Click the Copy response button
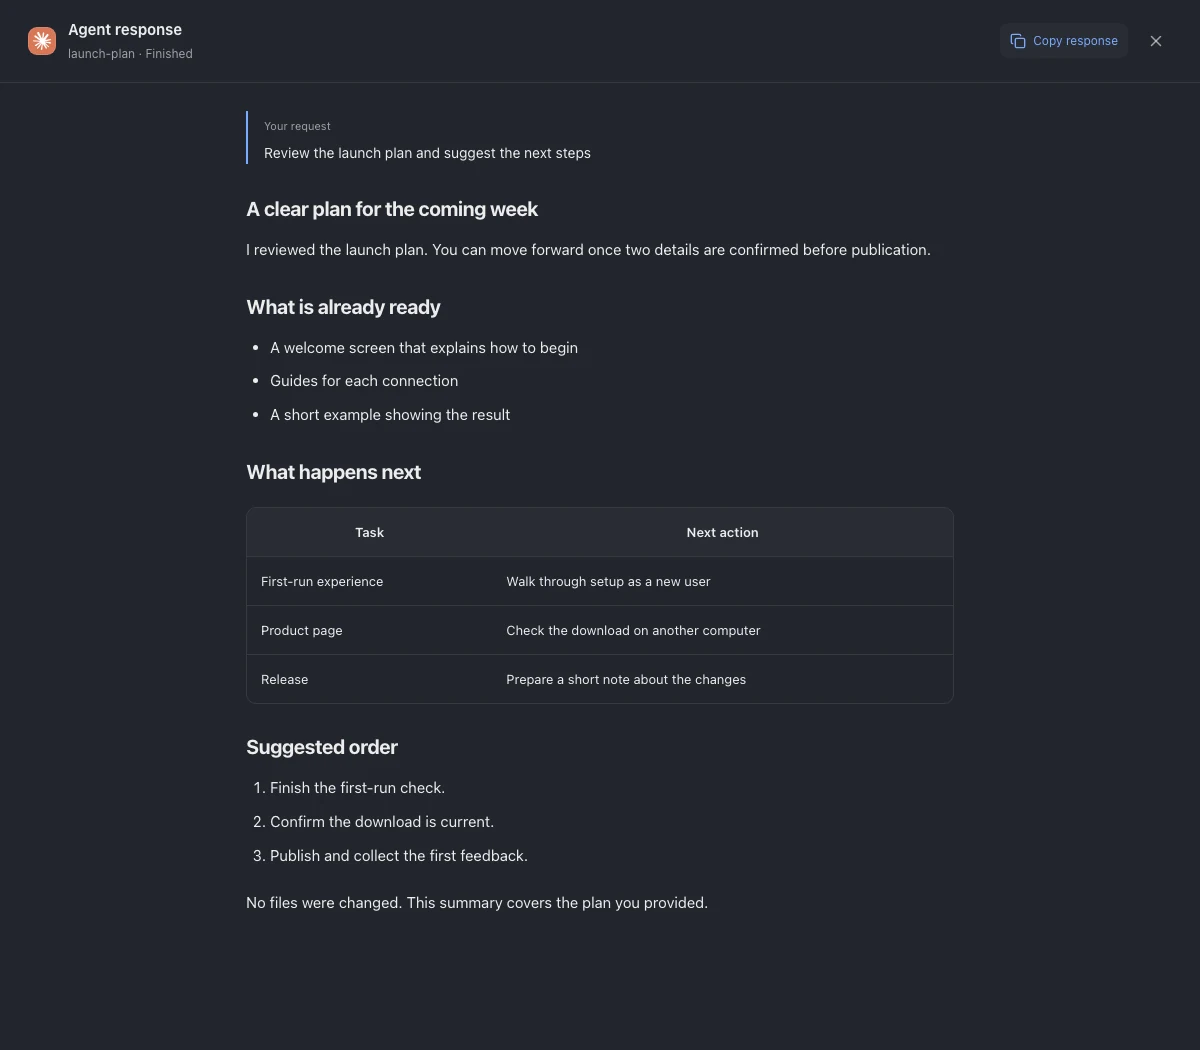Viewport: 1200px width, 1050px height. click(1064, 41)
